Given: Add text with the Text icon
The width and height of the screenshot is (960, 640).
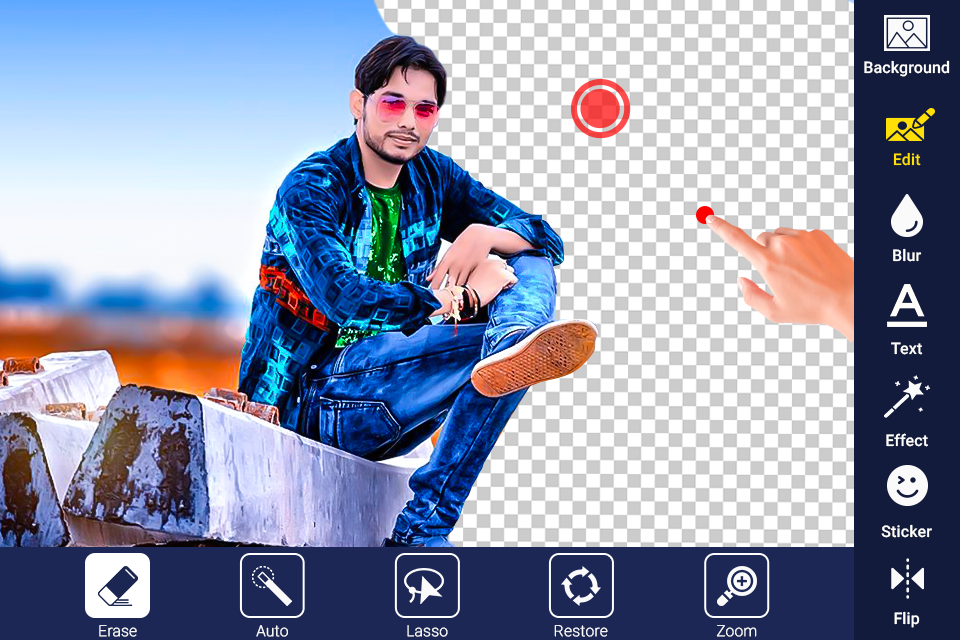Looking at the screenshot, I should pos(907,305).
